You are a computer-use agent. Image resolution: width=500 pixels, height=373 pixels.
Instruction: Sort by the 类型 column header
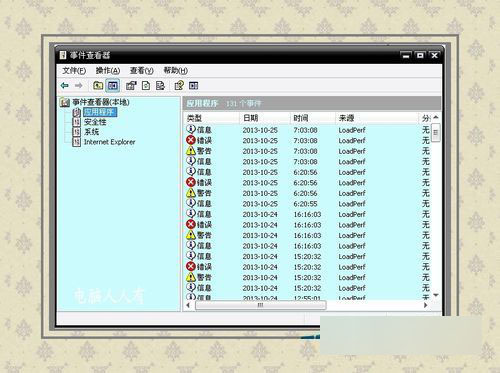coord(212,118)
